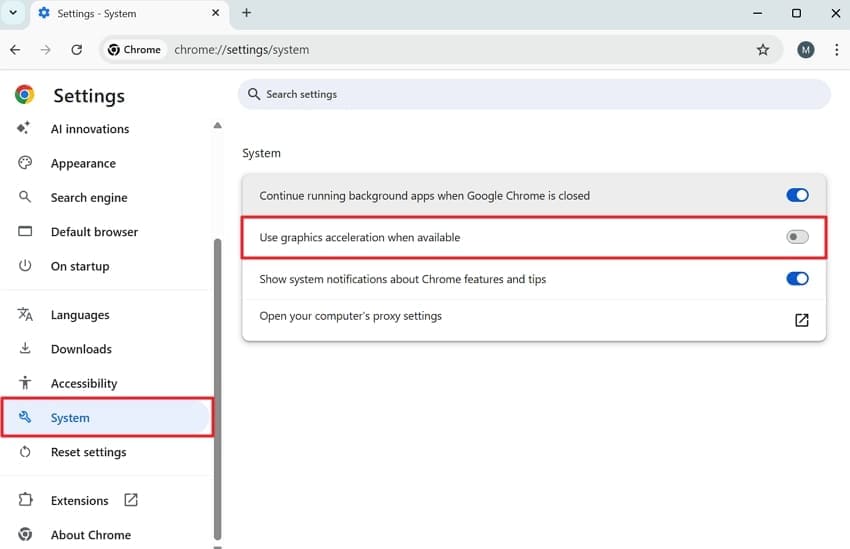Click 'Show system notifications about Chrome' text

[402, 279]
